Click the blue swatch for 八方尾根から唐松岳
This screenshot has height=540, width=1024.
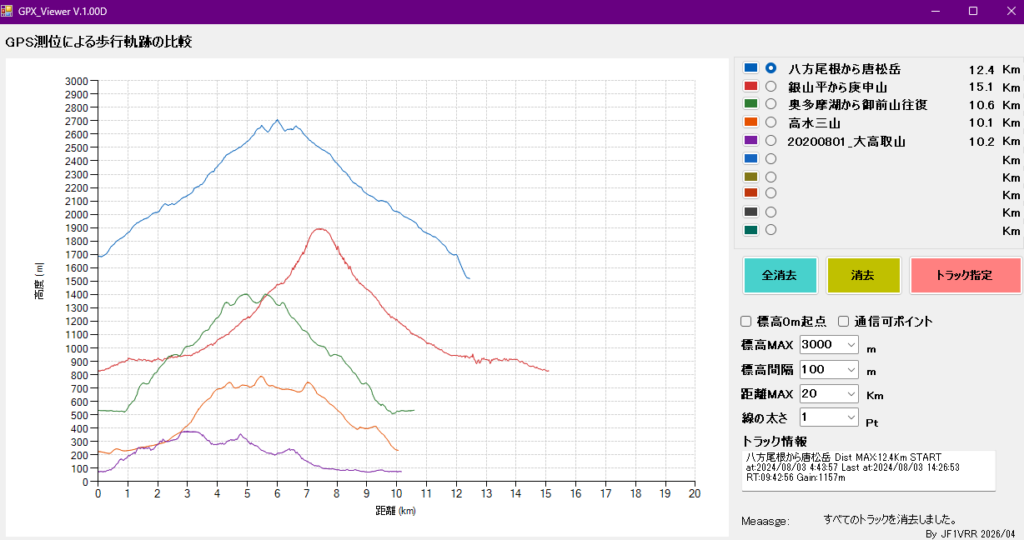pyautogui.click(x=751, y=68)
